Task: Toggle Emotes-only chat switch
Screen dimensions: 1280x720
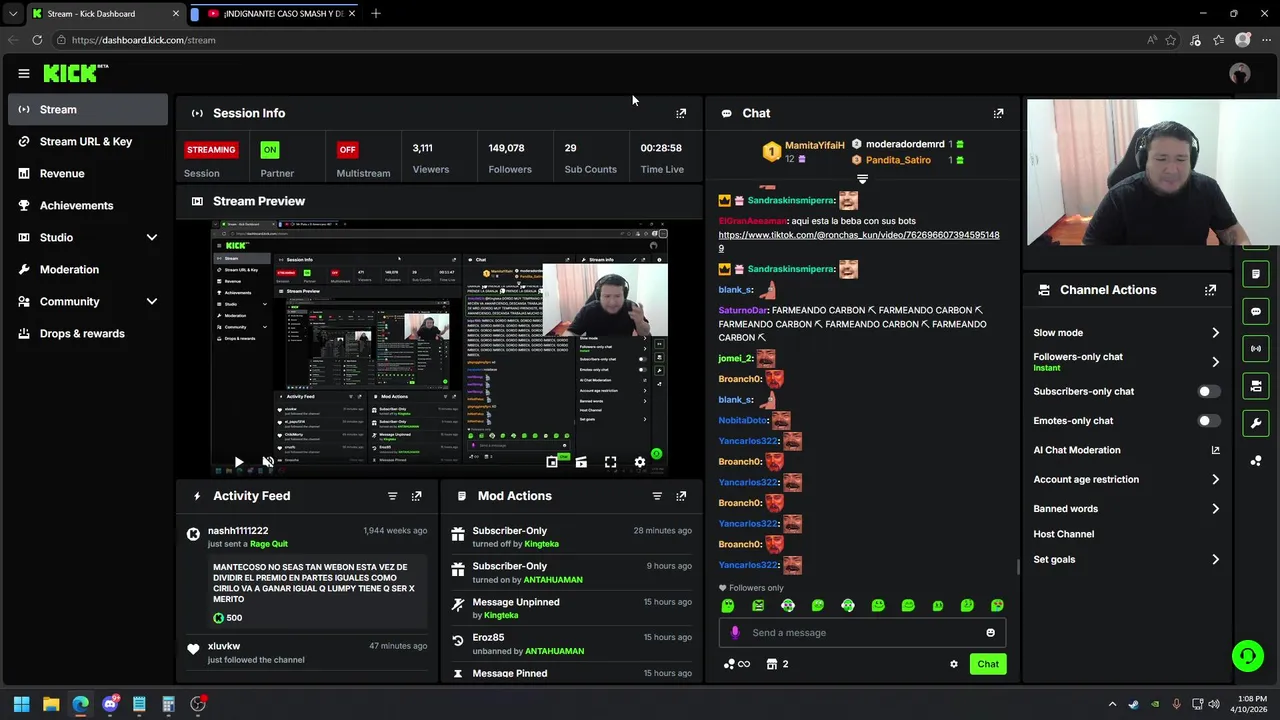Action: coord(1208,421)
